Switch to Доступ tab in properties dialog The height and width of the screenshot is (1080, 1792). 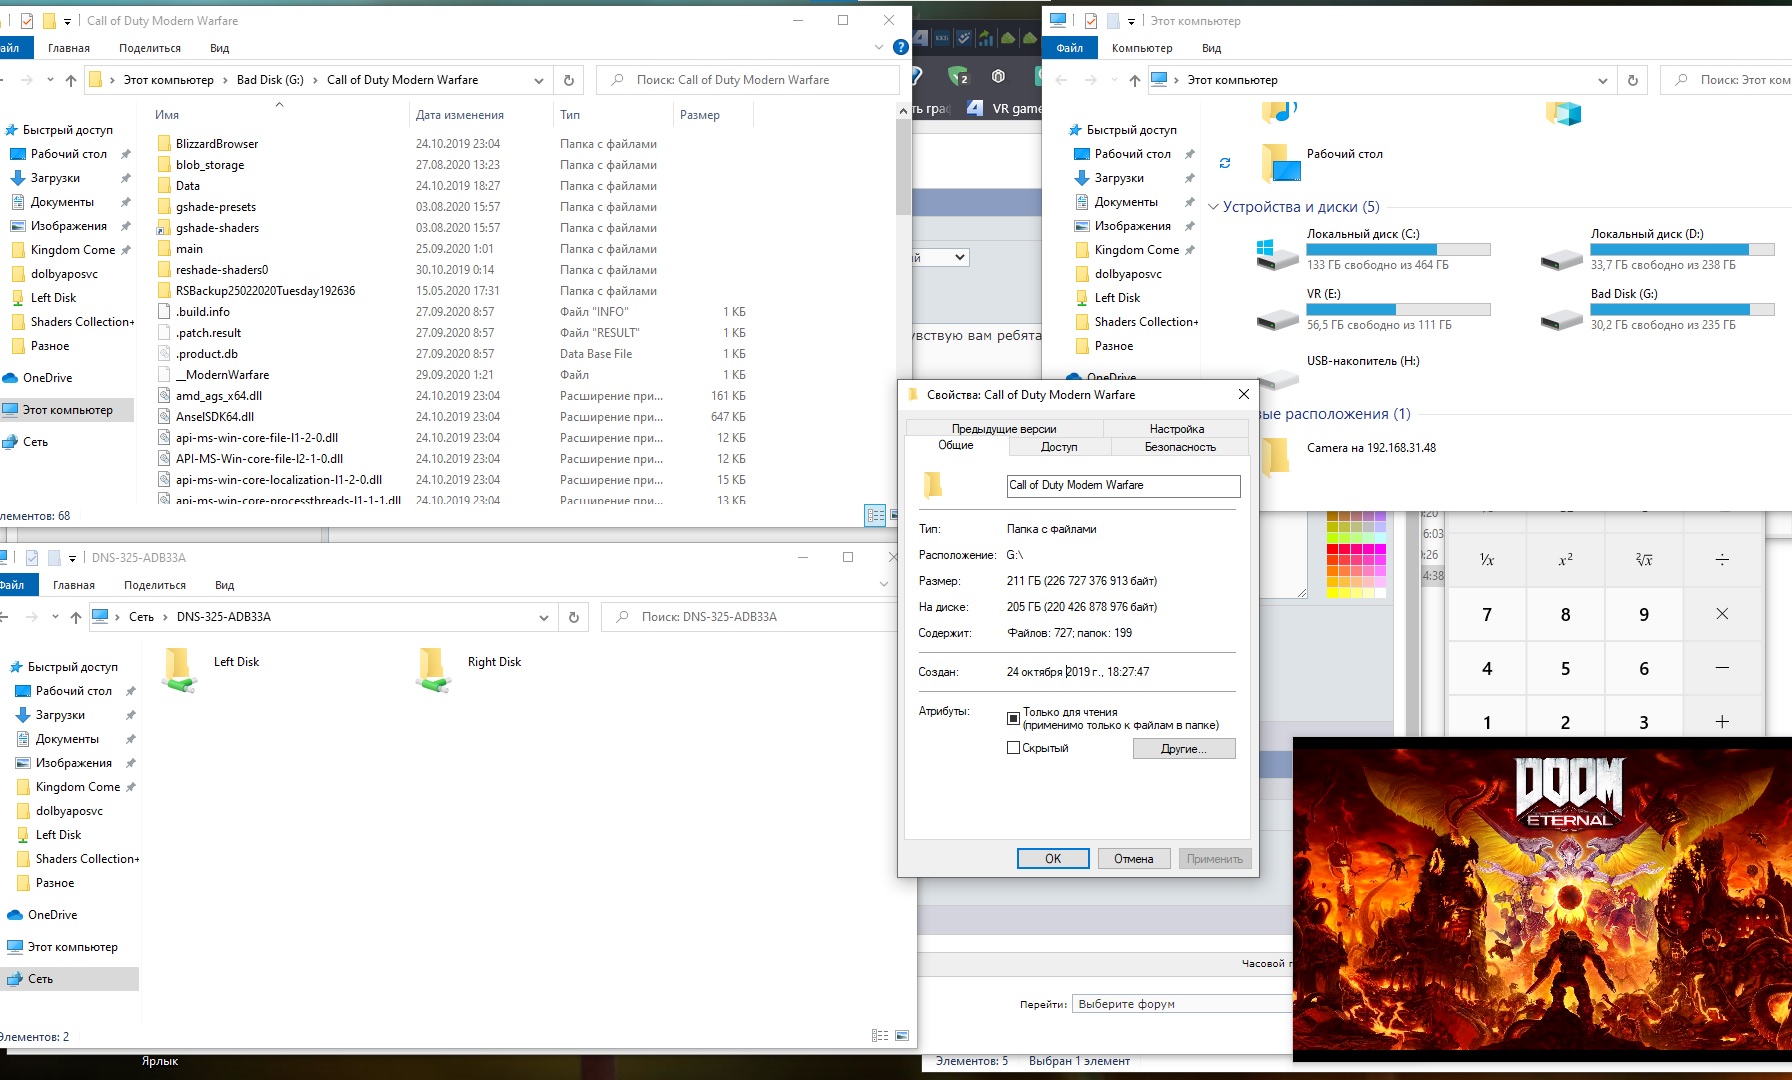(1059, 447)
